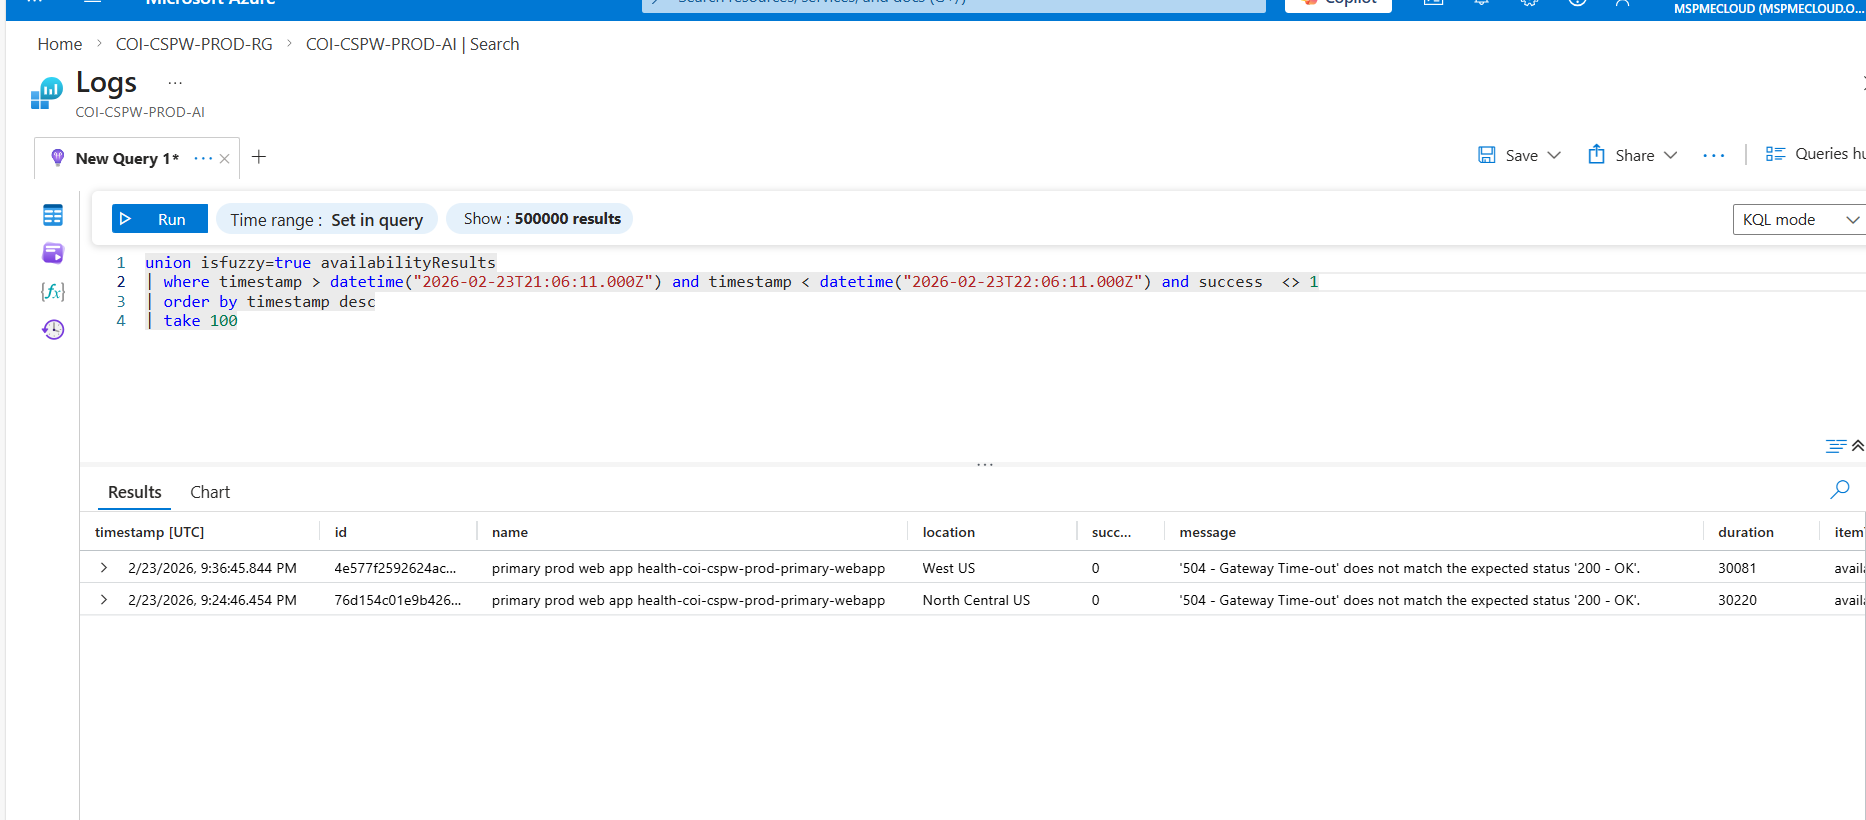Switch to the Results tab
Screen dimensions: 1866x820
(135, 492)
